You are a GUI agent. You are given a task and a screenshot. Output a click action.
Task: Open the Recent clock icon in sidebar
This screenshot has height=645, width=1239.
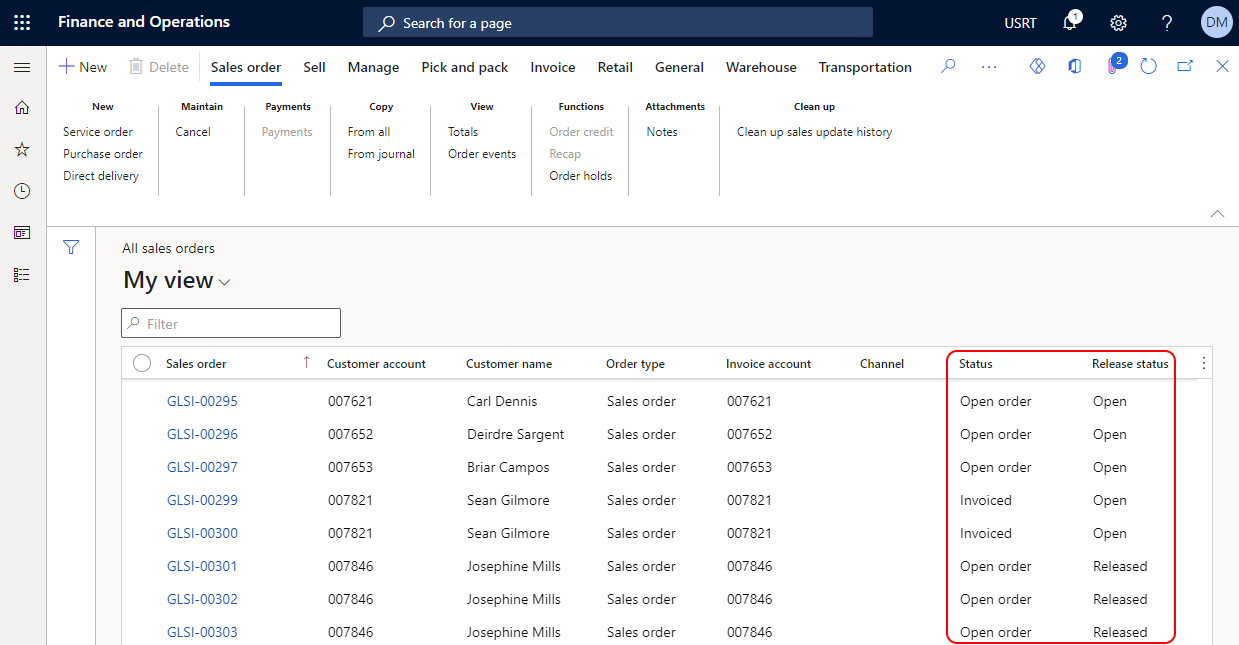[22, 191]
